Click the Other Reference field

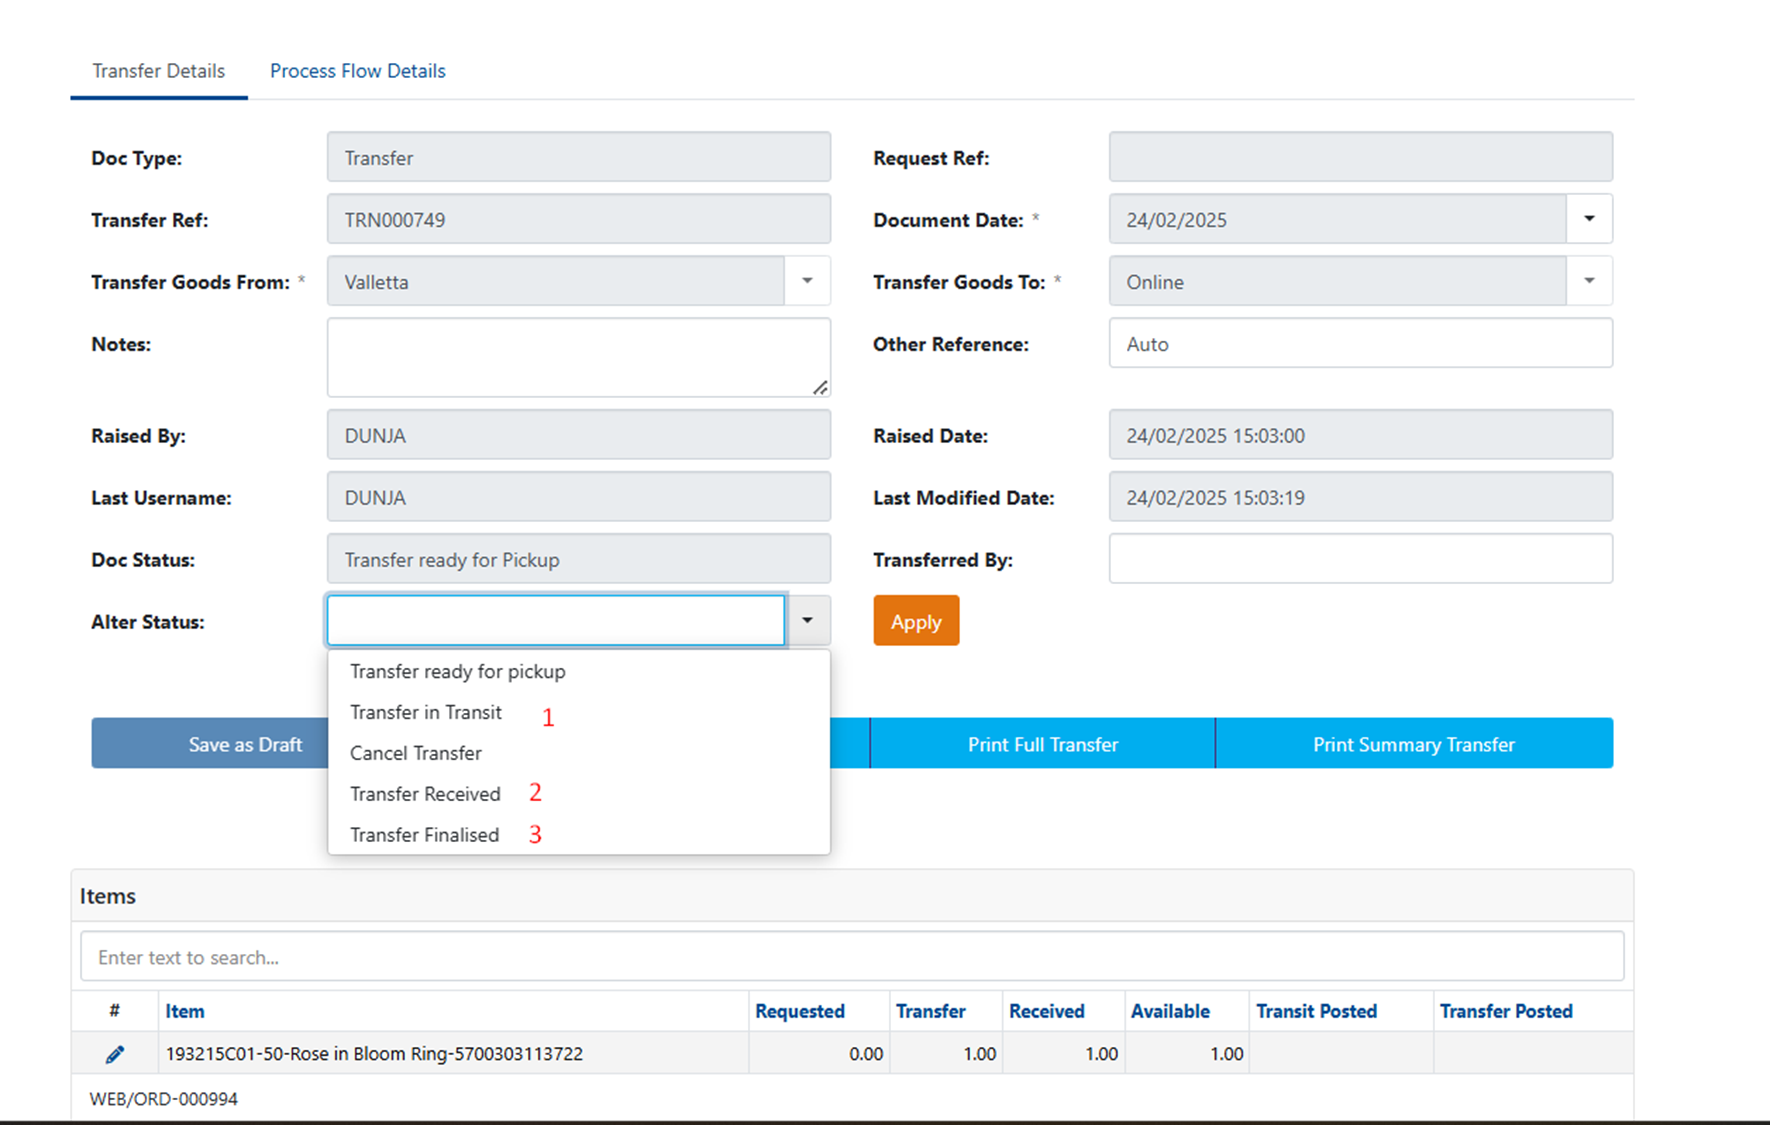click(1361, 343)
